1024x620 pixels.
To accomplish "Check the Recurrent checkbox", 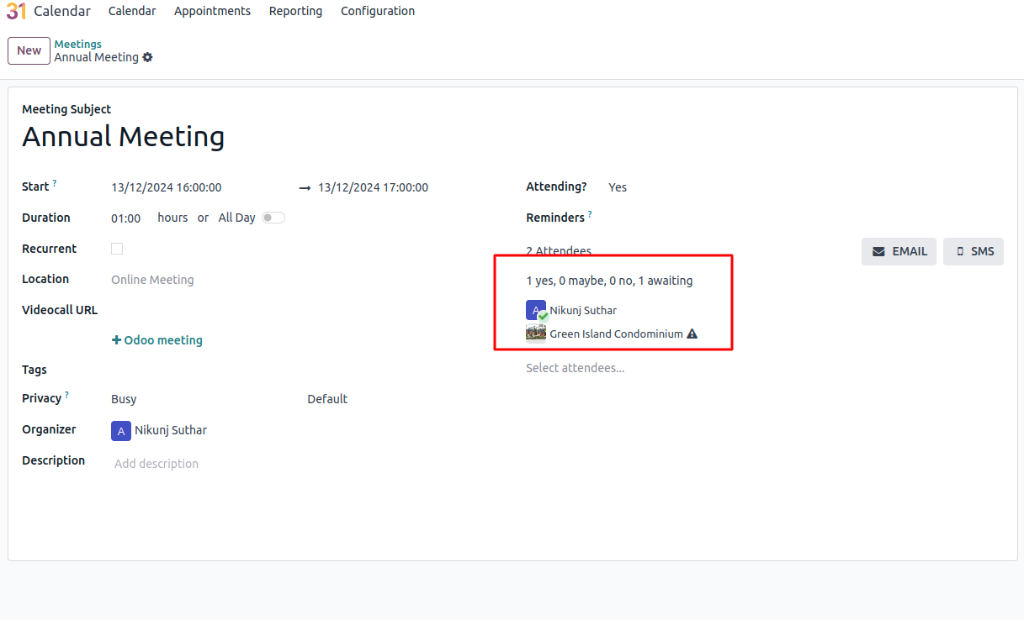I will (117, 249).
